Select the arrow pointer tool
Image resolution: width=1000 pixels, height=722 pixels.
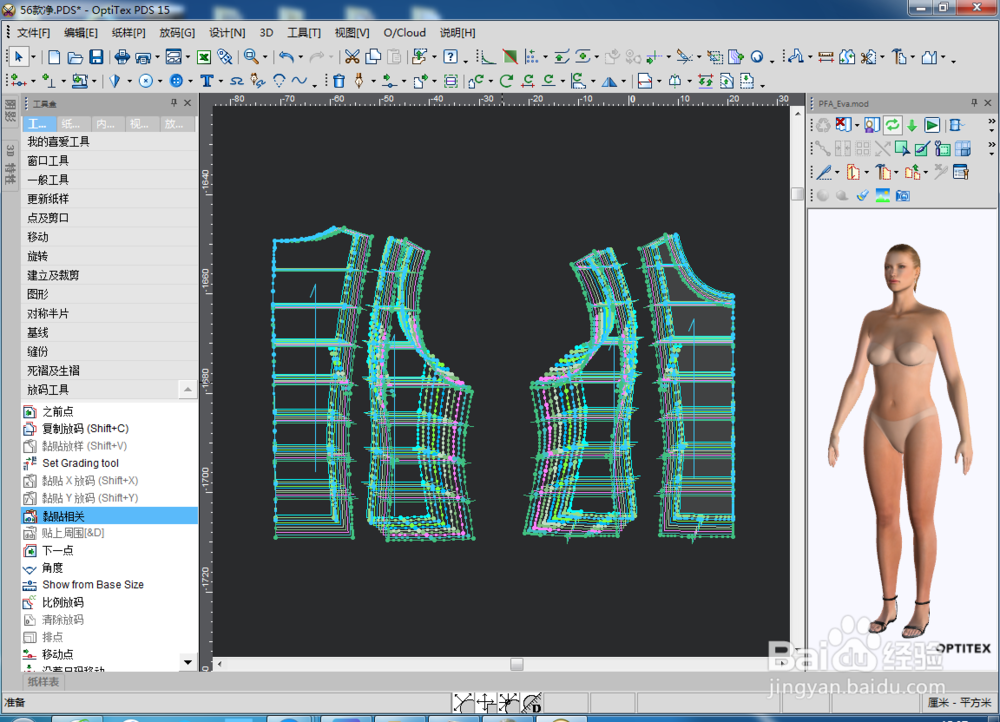point(18,57)
